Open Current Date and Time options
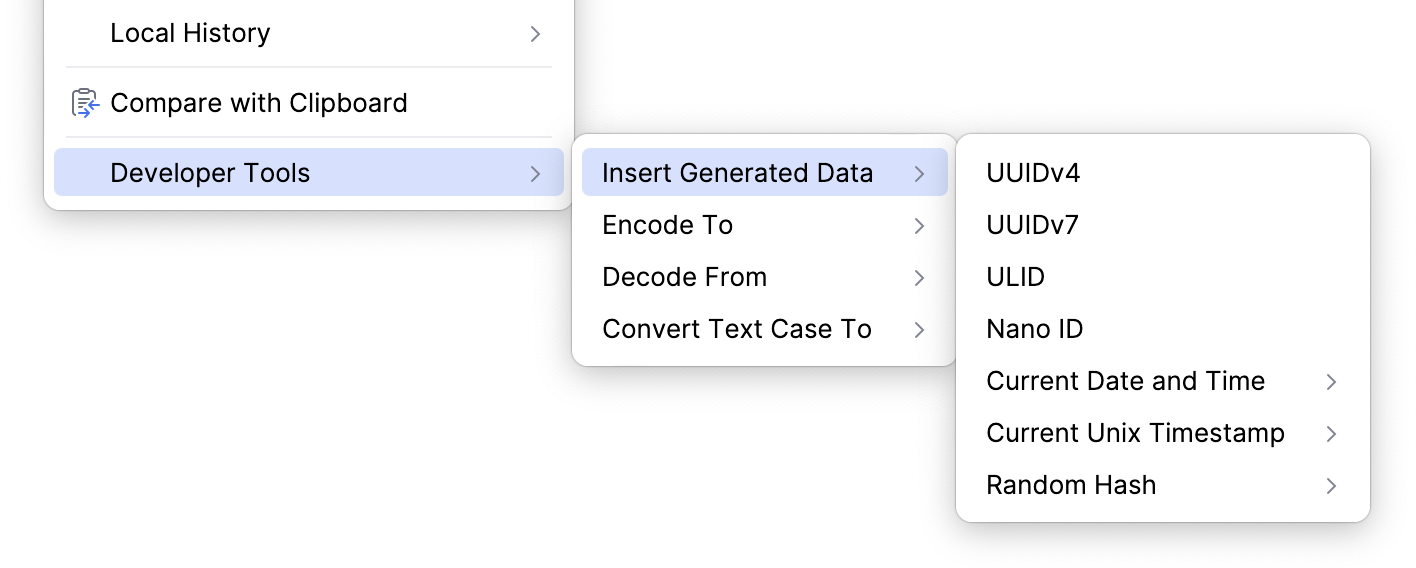The image size is (1416, 568). [x=1125, y=381]
